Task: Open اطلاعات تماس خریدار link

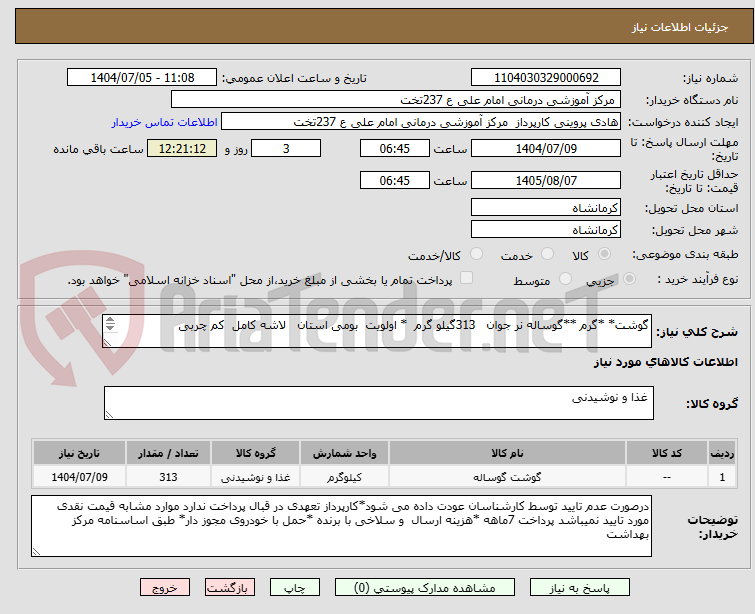Action: pyautogui.click(x=165, y=122)
